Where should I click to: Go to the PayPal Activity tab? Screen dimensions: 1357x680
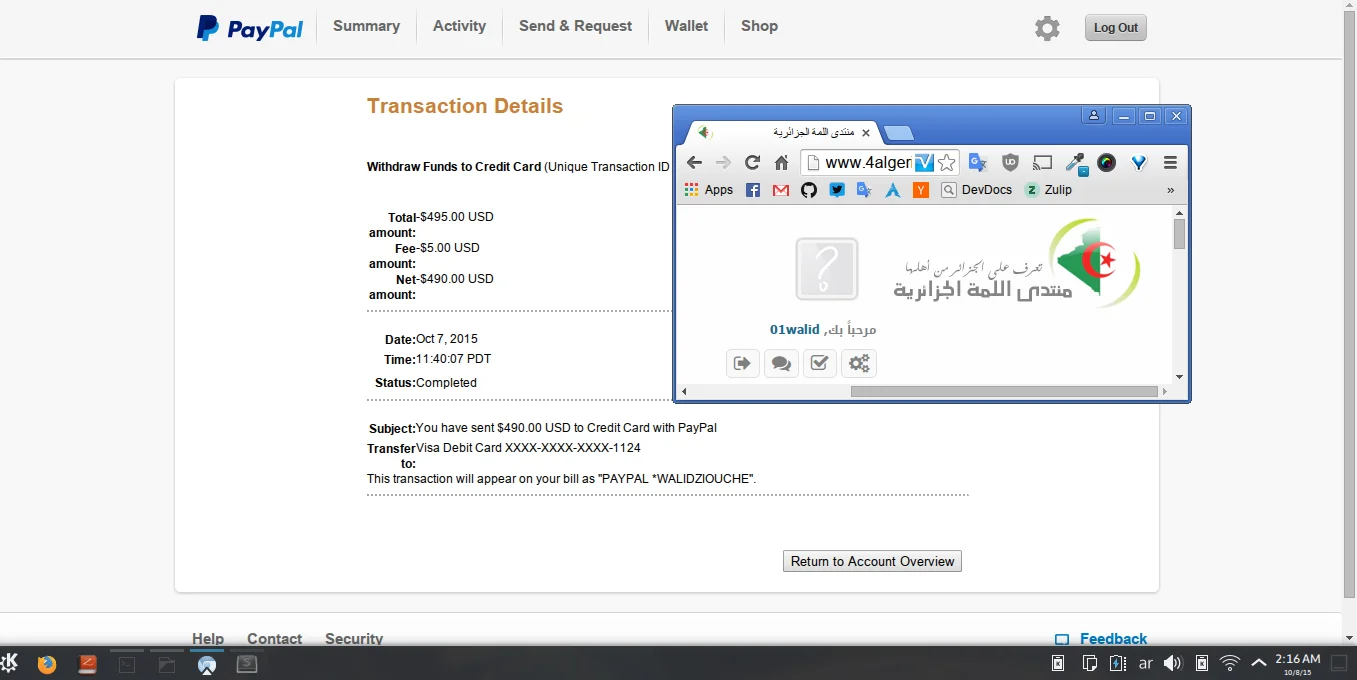[459, 26]
